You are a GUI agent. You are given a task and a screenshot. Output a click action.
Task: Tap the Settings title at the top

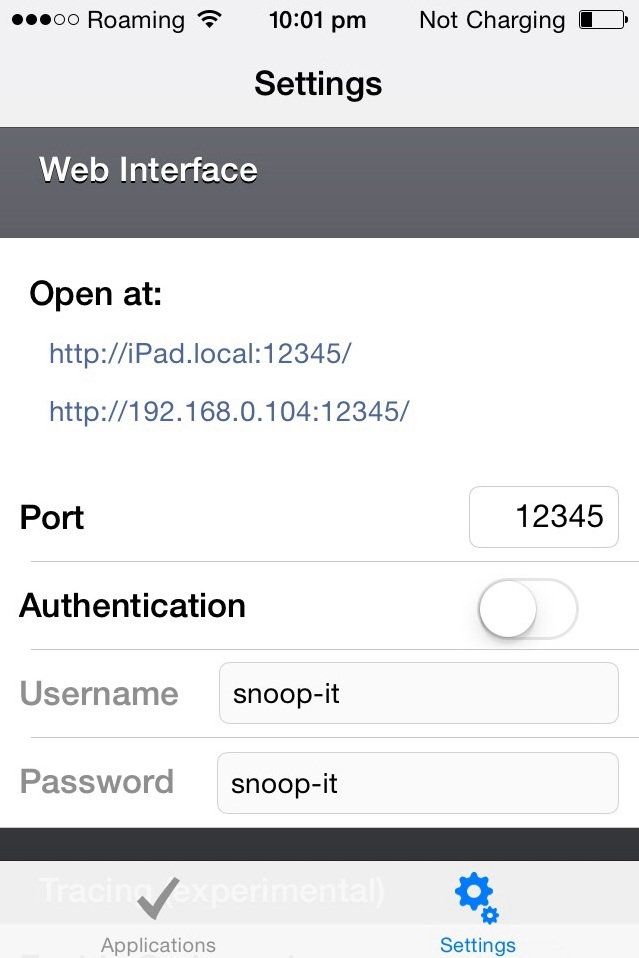point(318,84)
